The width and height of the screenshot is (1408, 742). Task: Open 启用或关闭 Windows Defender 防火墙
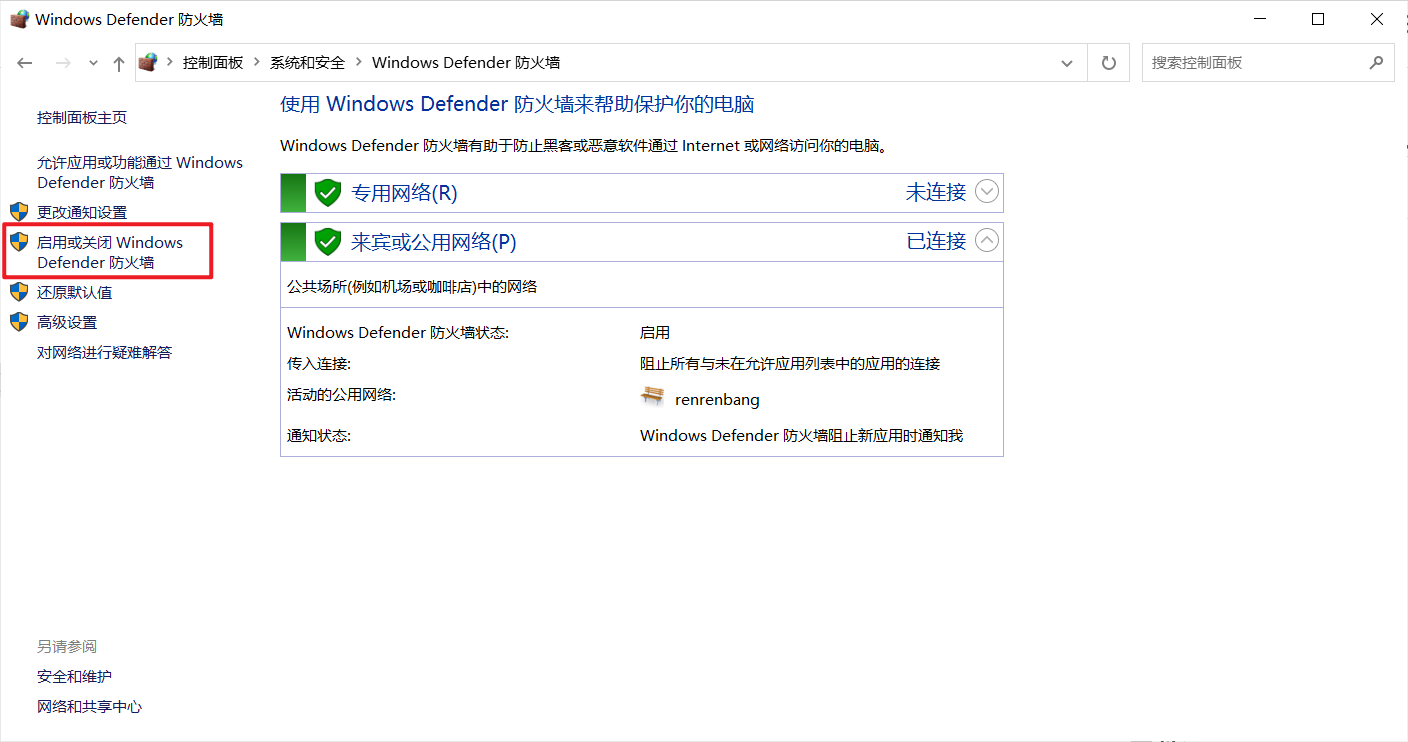tap(107, 251)
